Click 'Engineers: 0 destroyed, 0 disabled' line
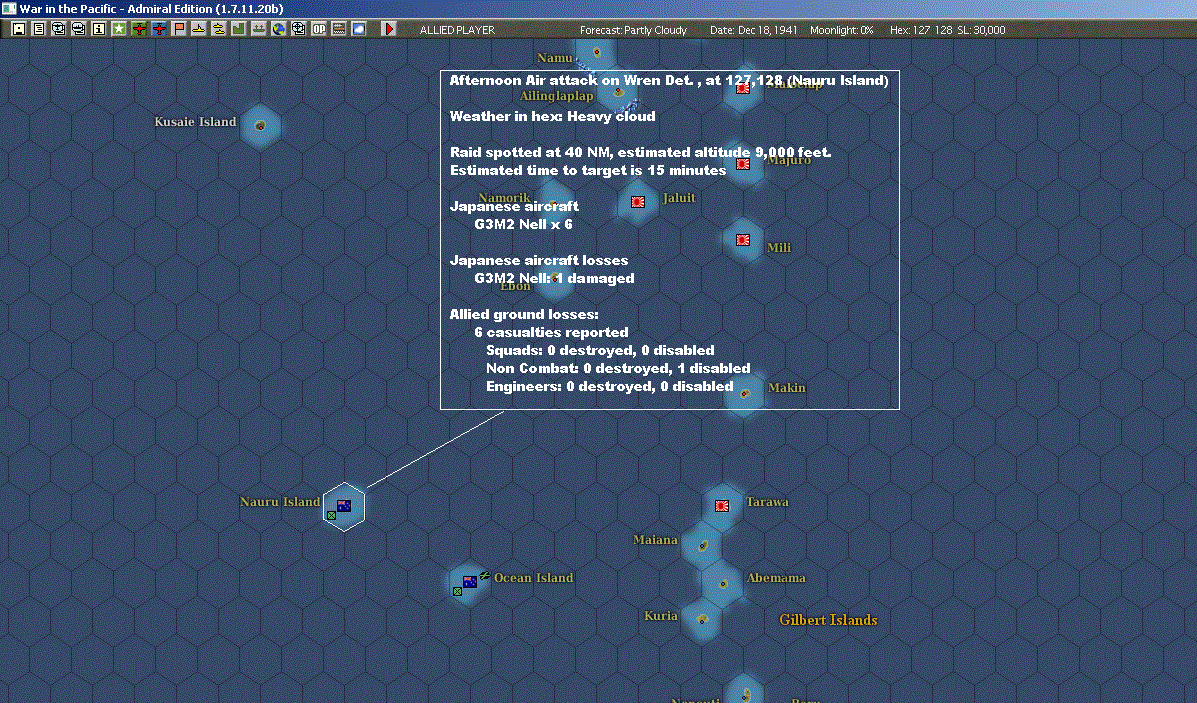This screenshot has width=1197, height=703. tap(610, 386)
